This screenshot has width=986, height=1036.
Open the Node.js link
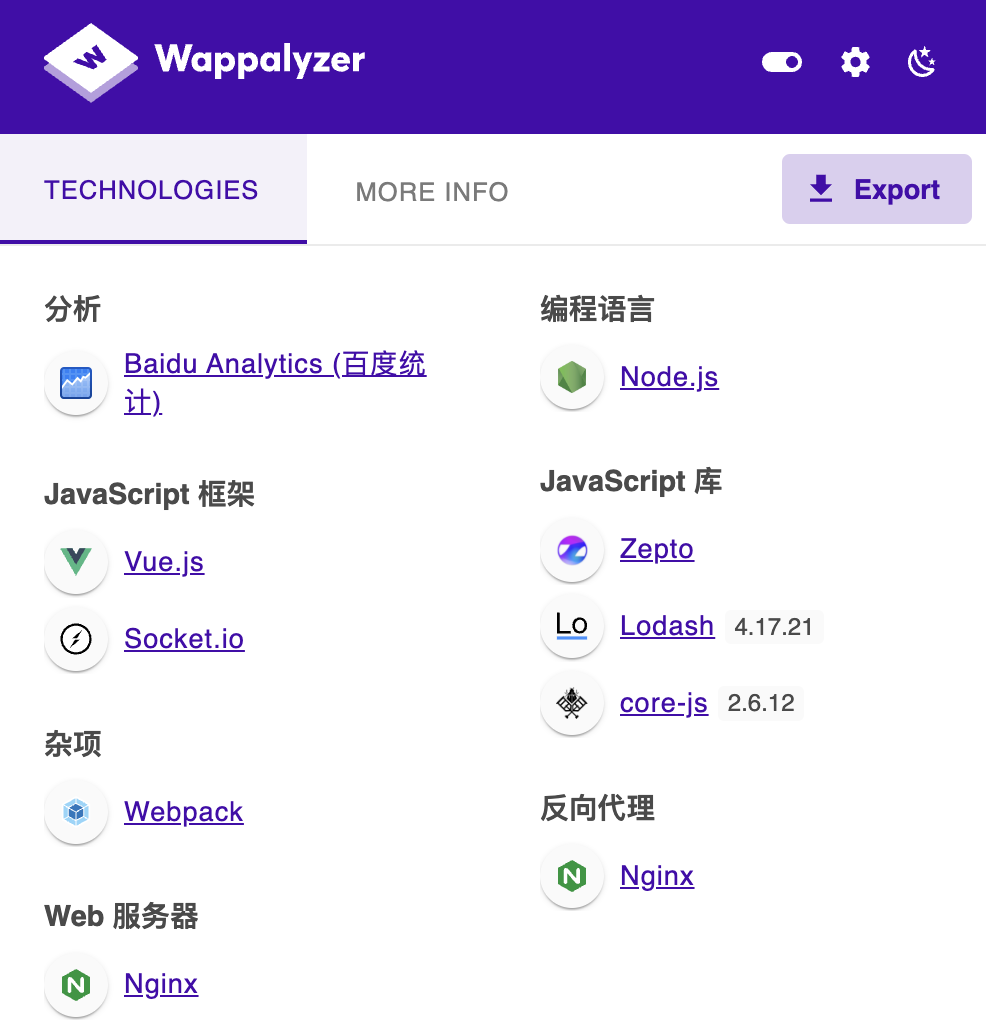pos(669,377)
